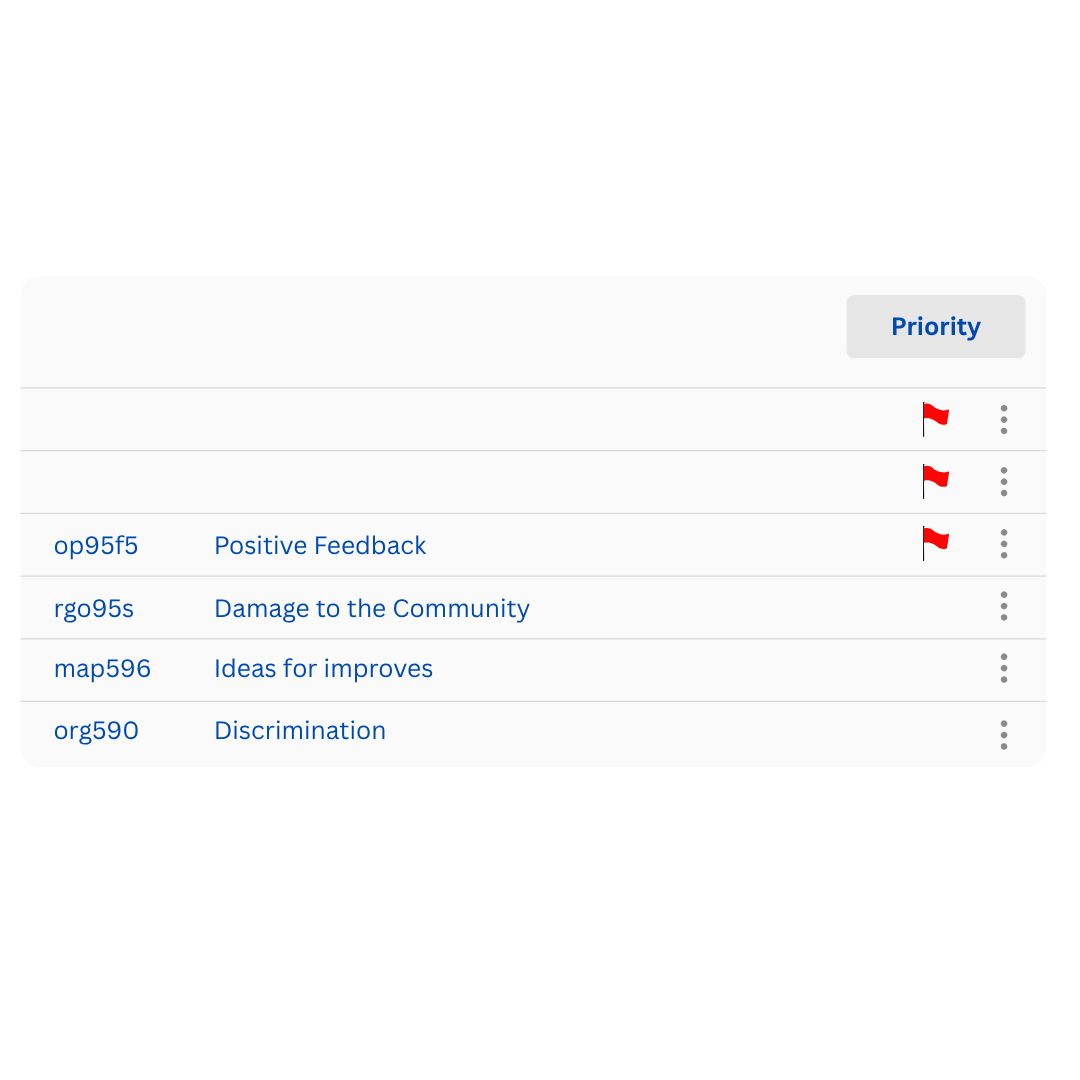This screenshot has width=1080, height=1080.
Task: Open the three-dot menu in second row
Action: [1004, 481]
